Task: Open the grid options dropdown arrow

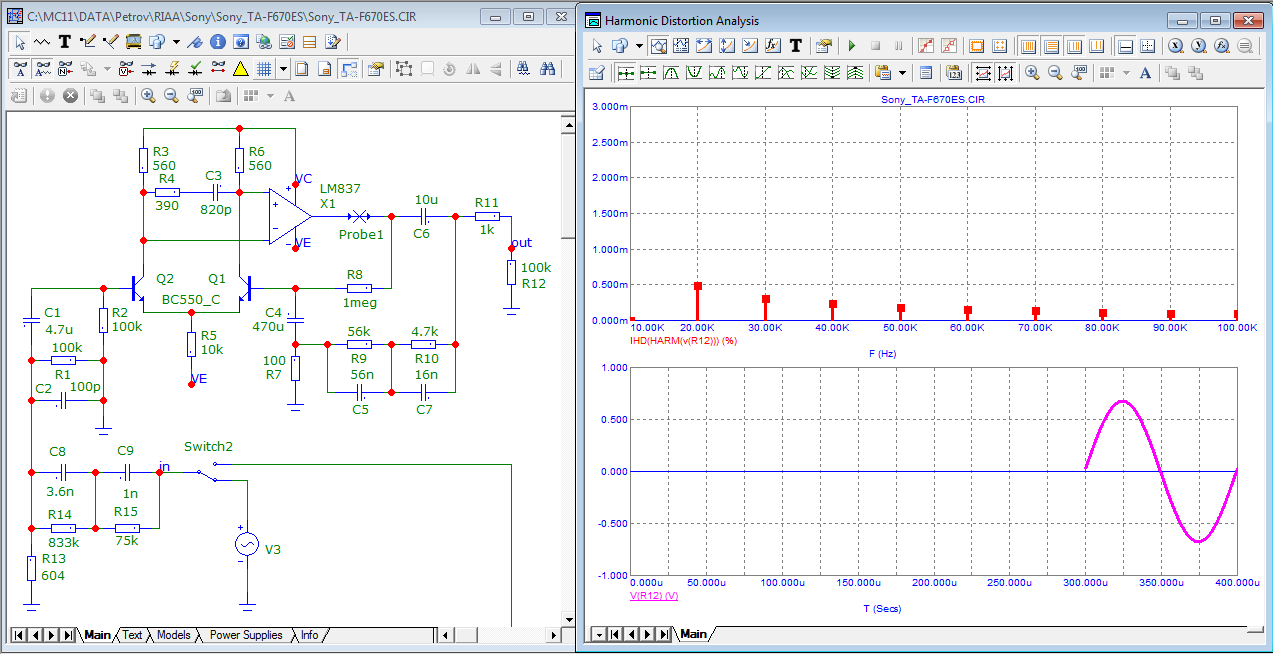Action: coord(284,69)
